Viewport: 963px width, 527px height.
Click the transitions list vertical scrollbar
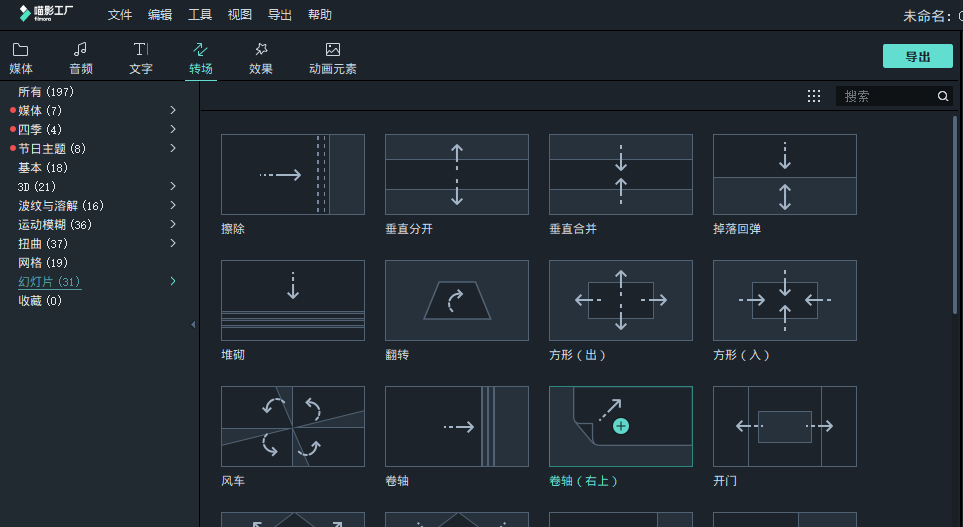(955, 215)
